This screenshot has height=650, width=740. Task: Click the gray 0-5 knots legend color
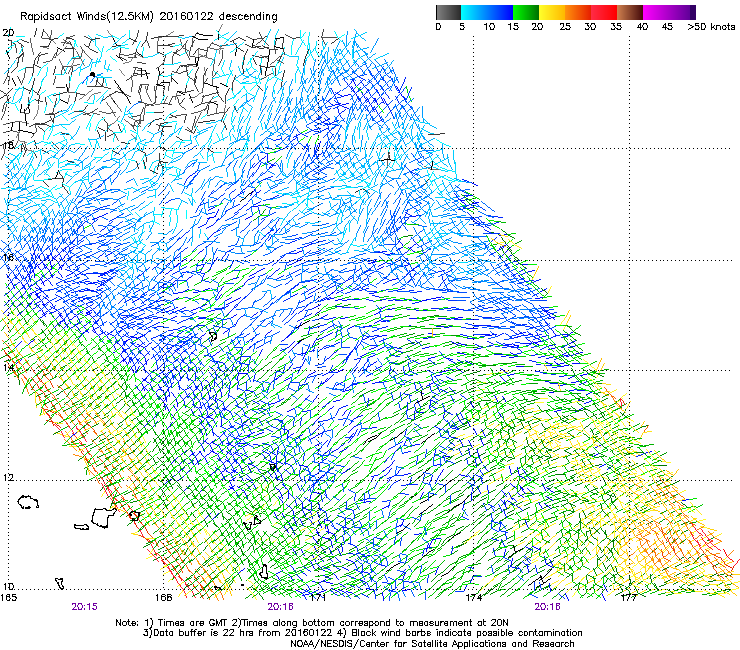point(448,12)
